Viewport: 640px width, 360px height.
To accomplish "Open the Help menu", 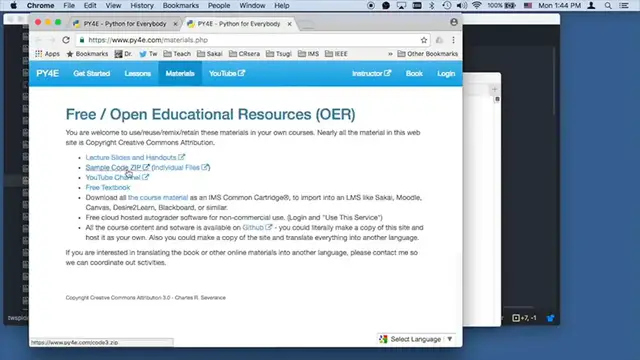I will (x=282, y=6).
